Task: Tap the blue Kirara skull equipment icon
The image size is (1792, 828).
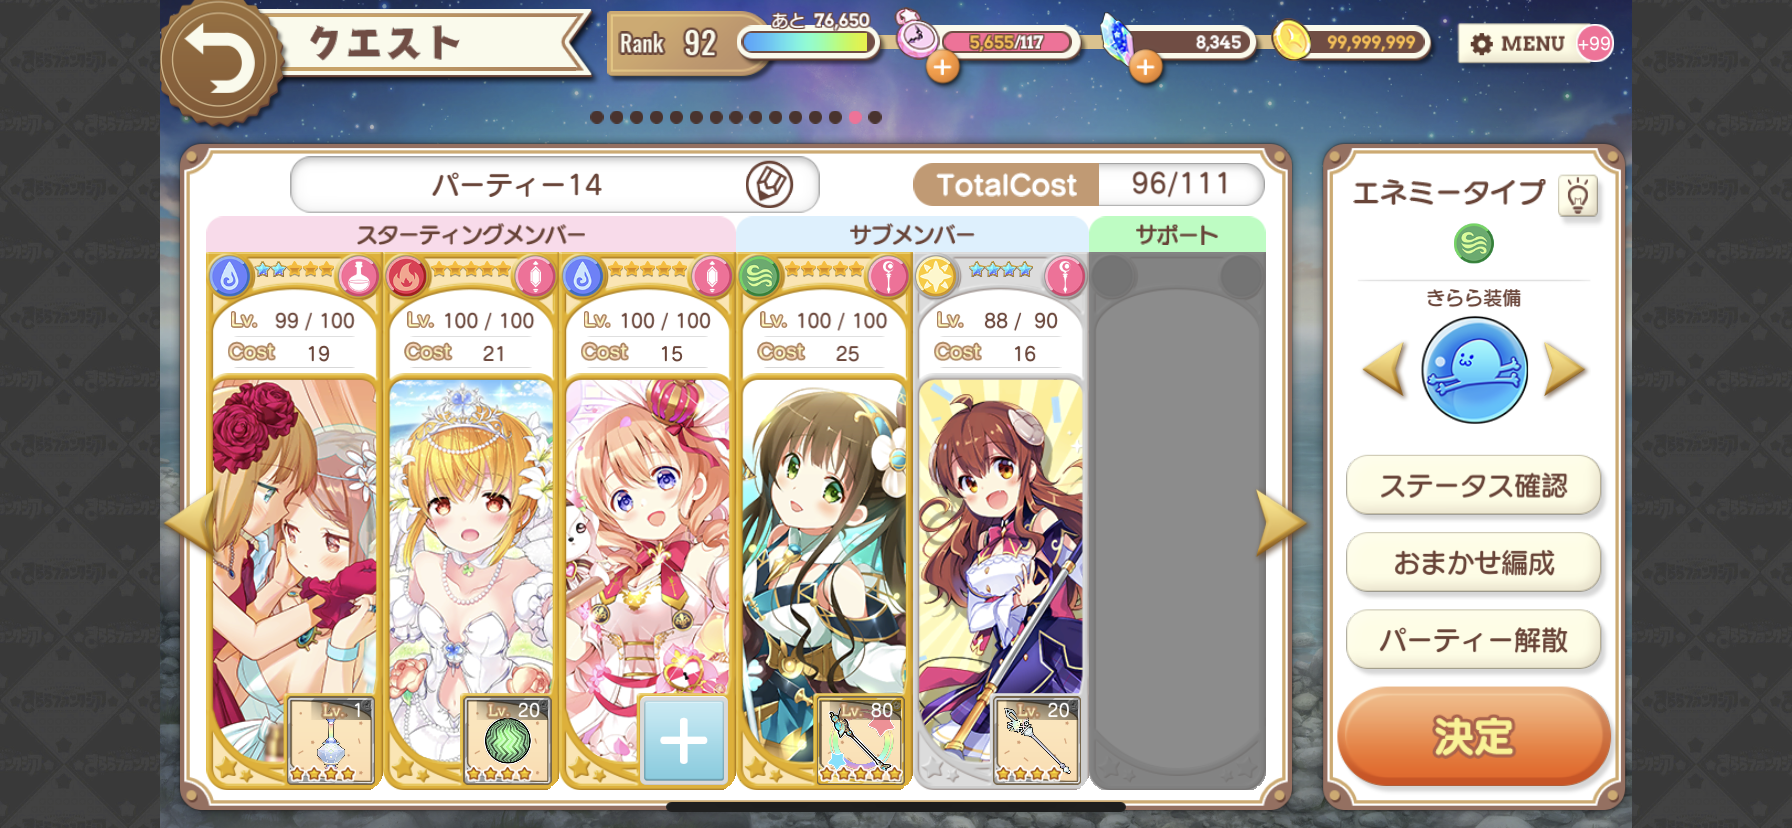Action: pyautogui.click(x=1474, y=370)
